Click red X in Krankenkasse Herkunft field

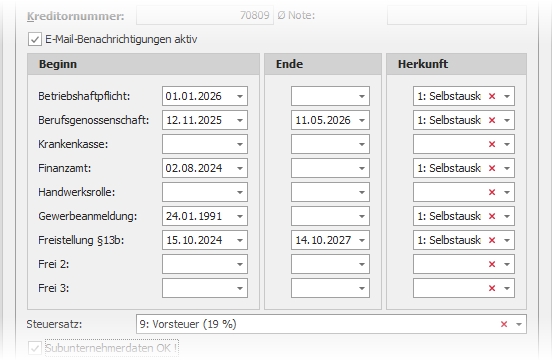pyautogui.click(x=492, y=144)
